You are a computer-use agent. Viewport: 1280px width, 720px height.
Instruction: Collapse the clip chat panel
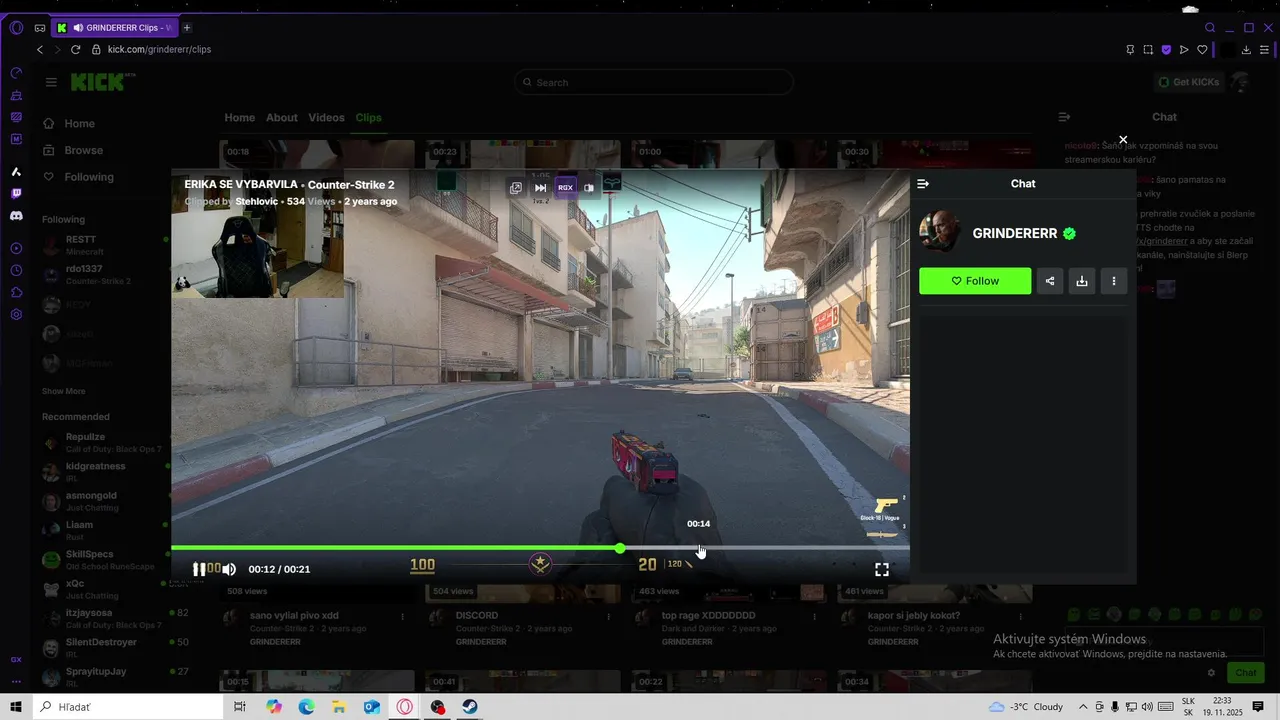923,184
